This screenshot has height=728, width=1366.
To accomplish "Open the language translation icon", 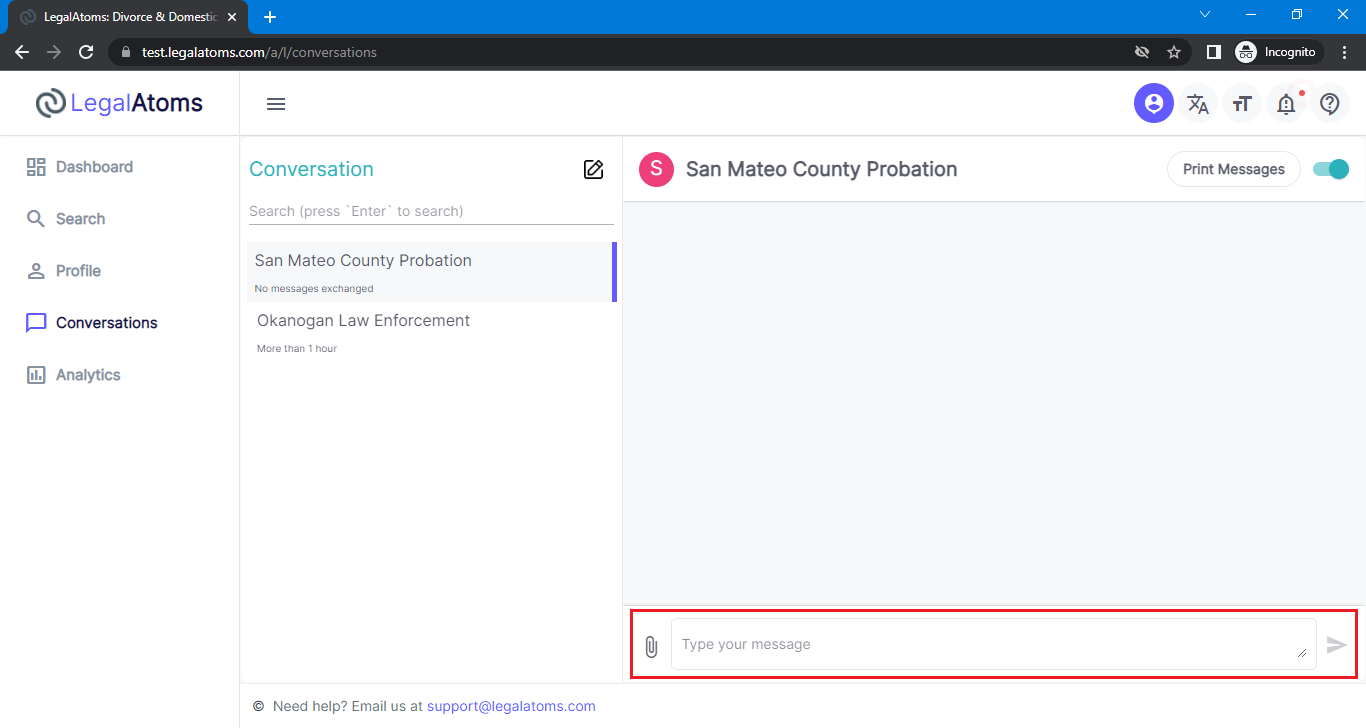I will click(1197, 103).
